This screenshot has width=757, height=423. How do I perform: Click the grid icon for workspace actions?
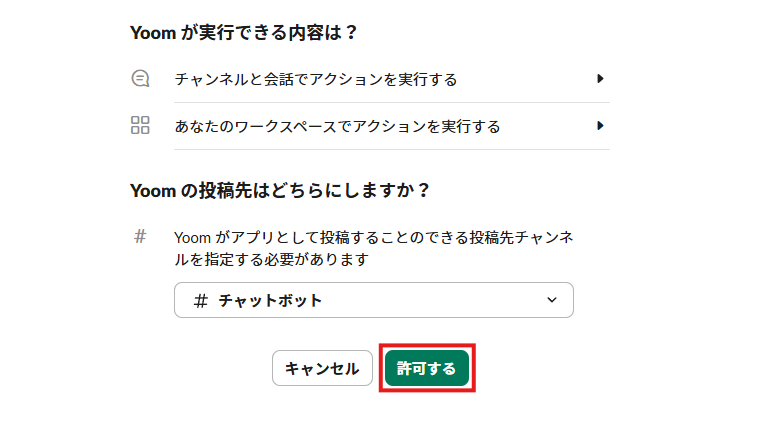point(140,126)
